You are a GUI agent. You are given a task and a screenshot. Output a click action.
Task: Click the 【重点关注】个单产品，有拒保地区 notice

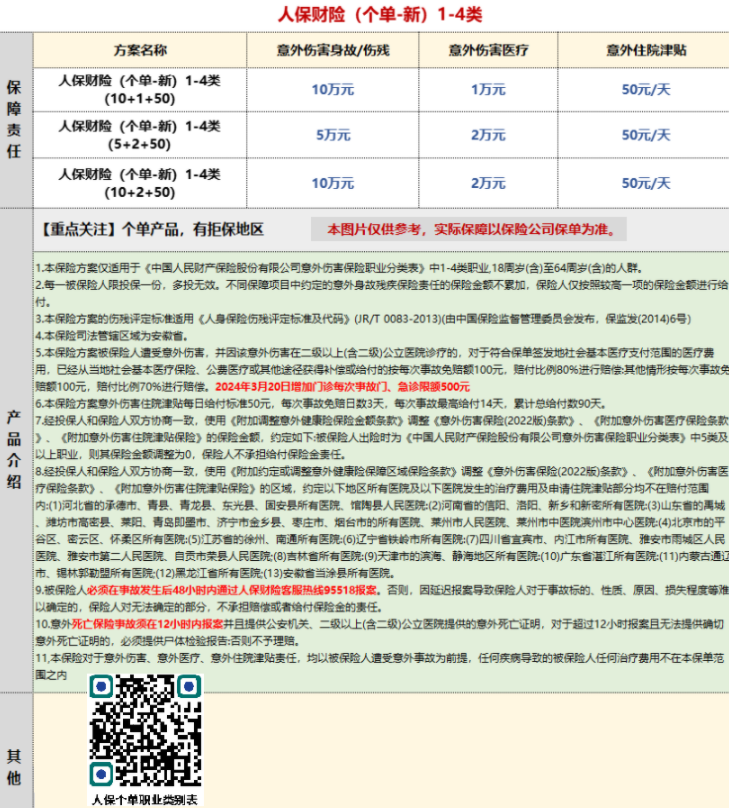point(151,229)
